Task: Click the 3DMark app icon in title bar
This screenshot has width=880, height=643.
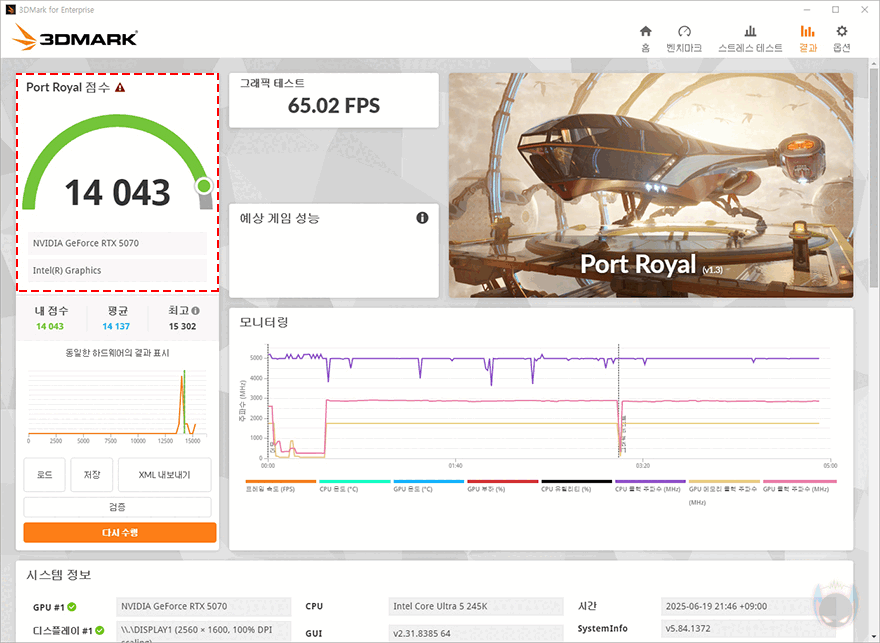Action: [10, 10]
